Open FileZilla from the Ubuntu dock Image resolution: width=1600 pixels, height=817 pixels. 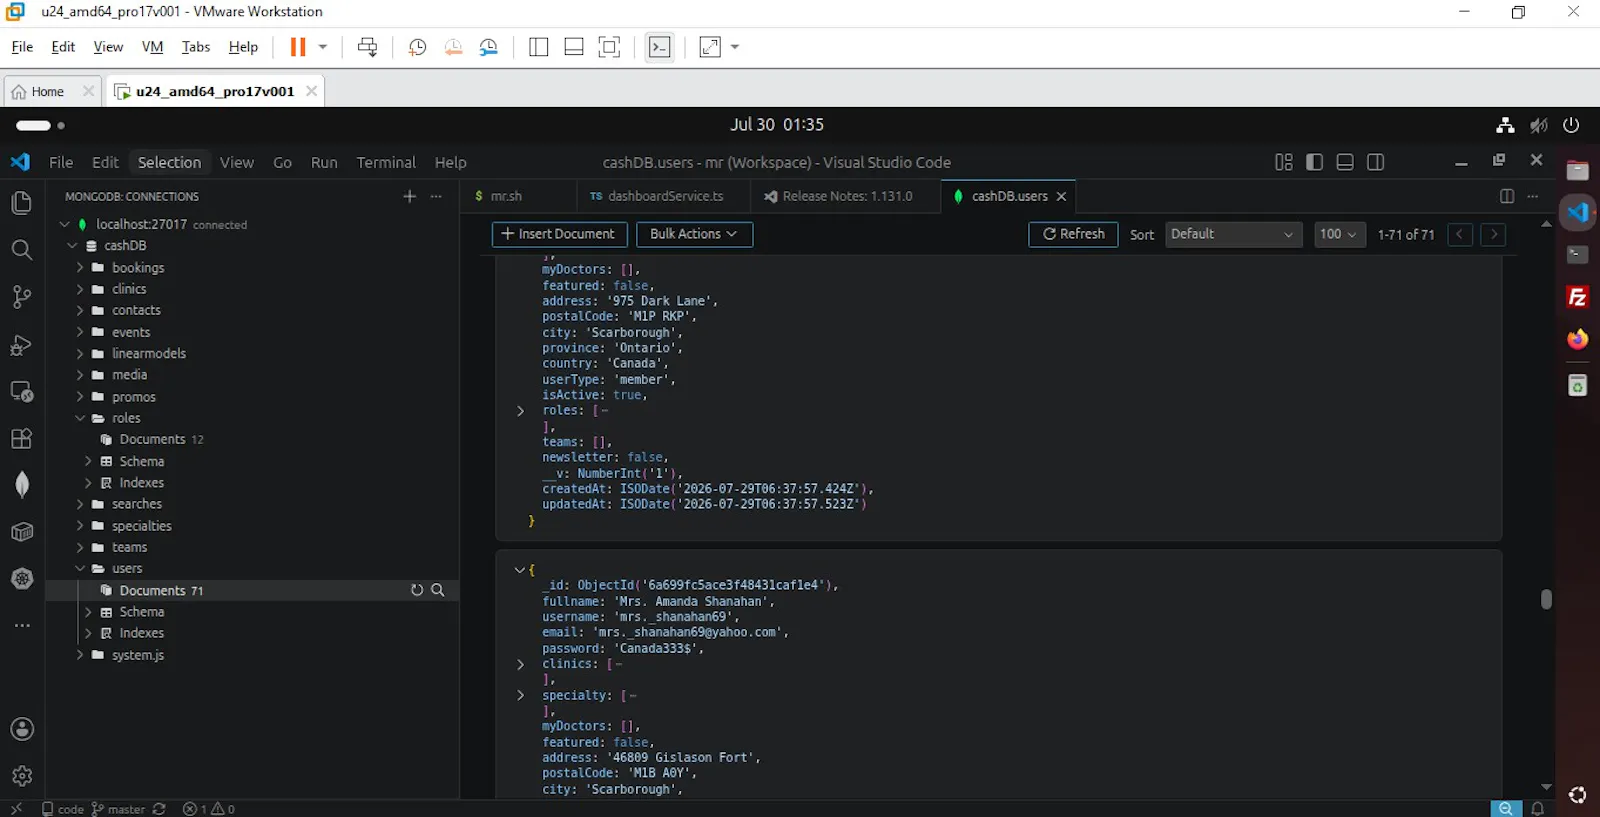(x=1578, y=297)
